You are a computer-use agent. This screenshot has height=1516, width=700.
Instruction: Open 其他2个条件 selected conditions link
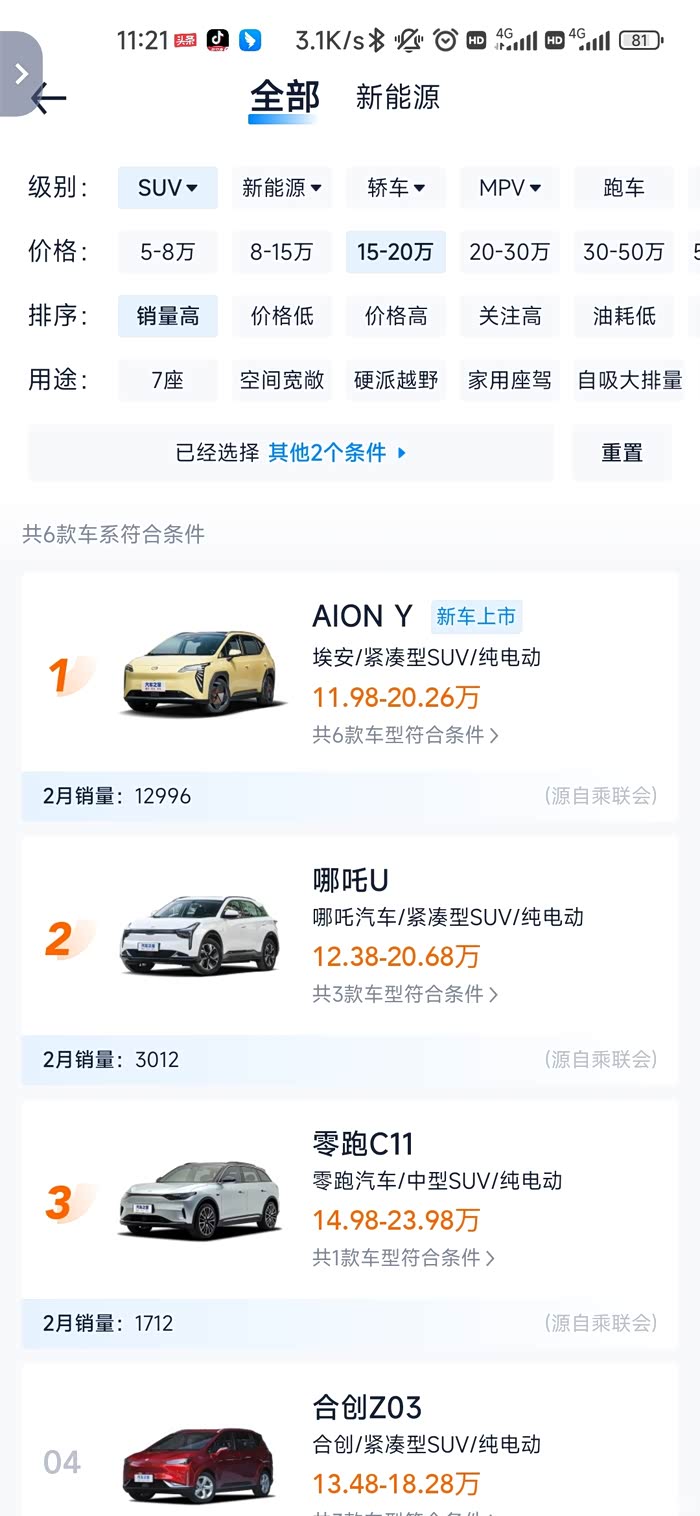tap(337, 453)
